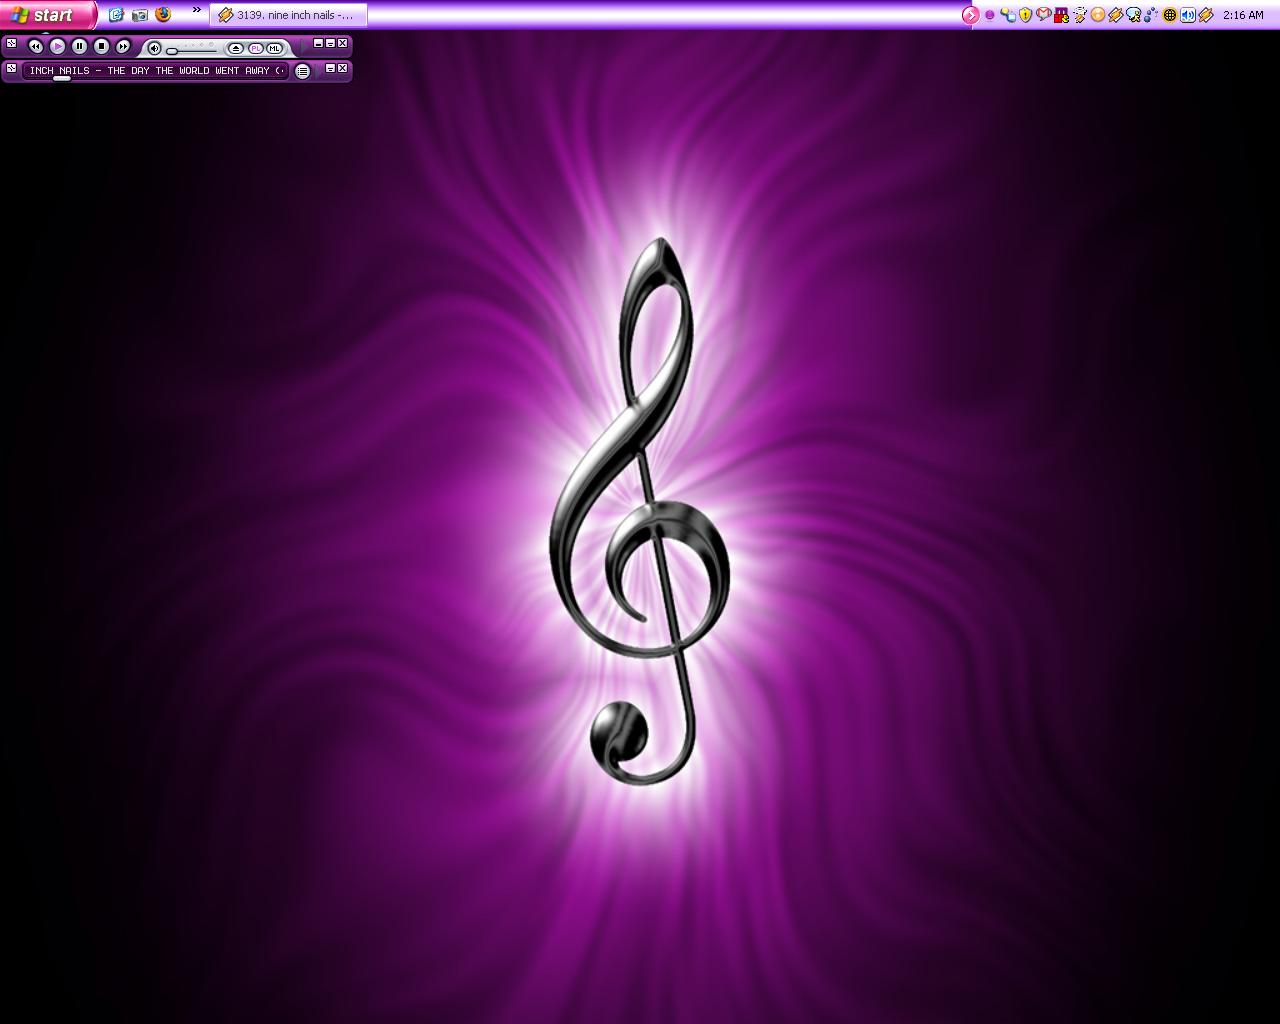1280x1024 pixels.
Task: Click the Winamp play button
Action: (x=58, y=46)
